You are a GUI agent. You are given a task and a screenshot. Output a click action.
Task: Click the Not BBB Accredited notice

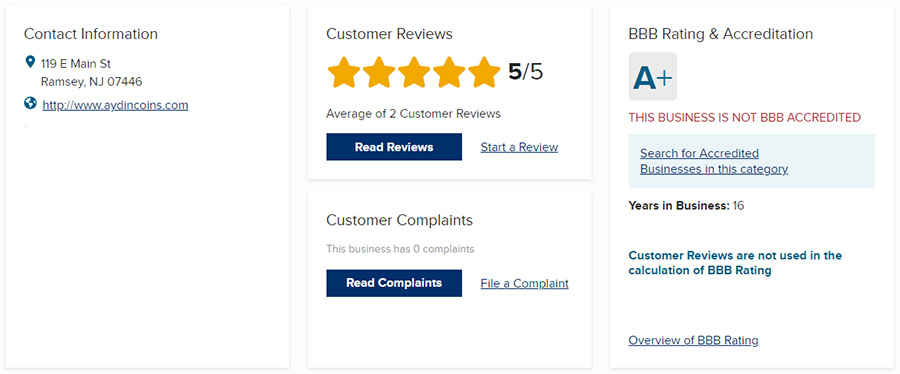coord(744,118)
